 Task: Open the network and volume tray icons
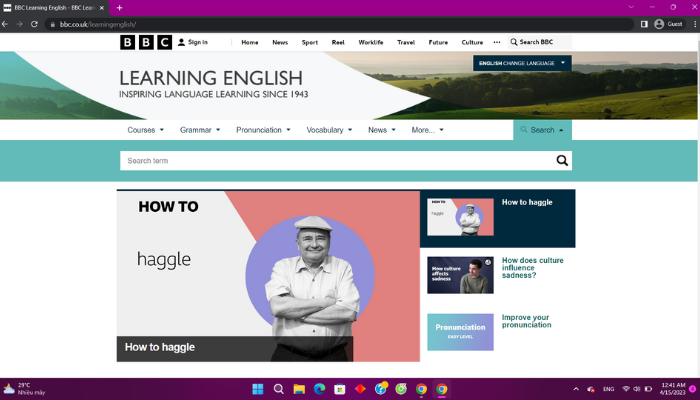click(637, 389)
